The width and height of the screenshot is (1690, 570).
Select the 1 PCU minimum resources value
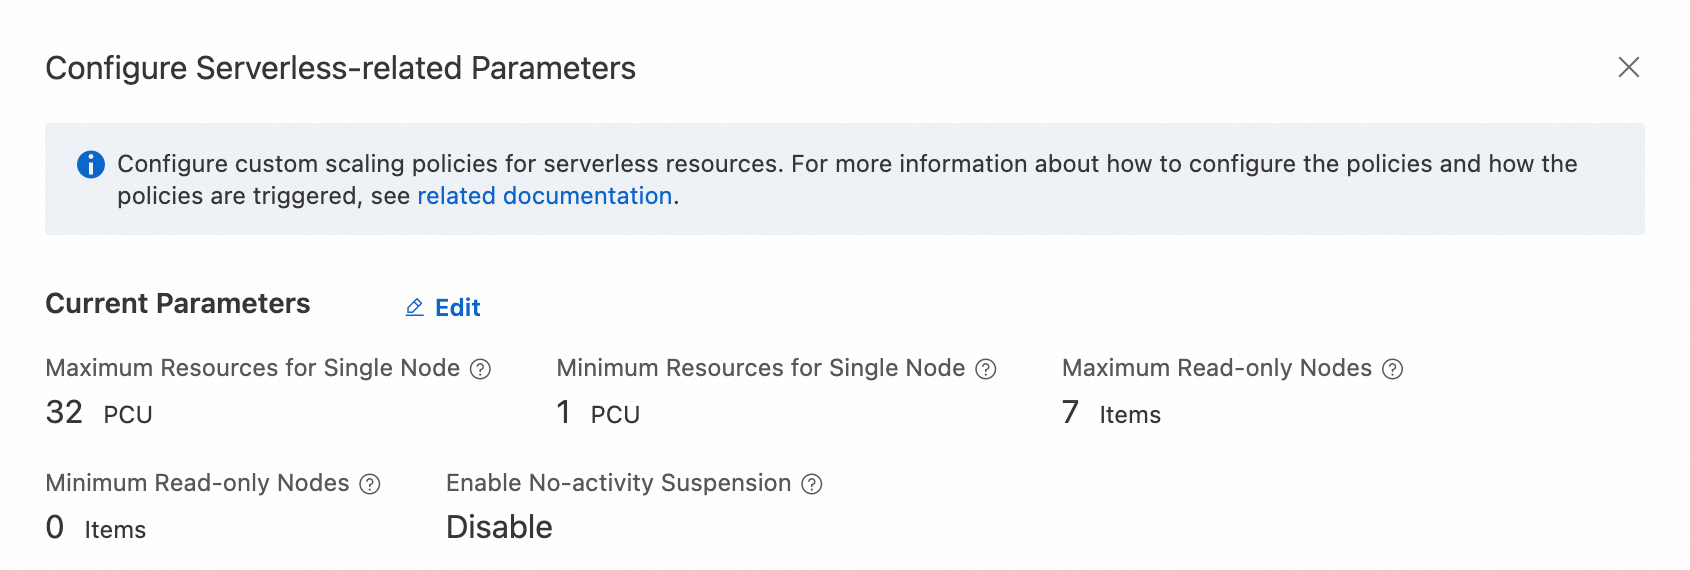coord(597,413)
